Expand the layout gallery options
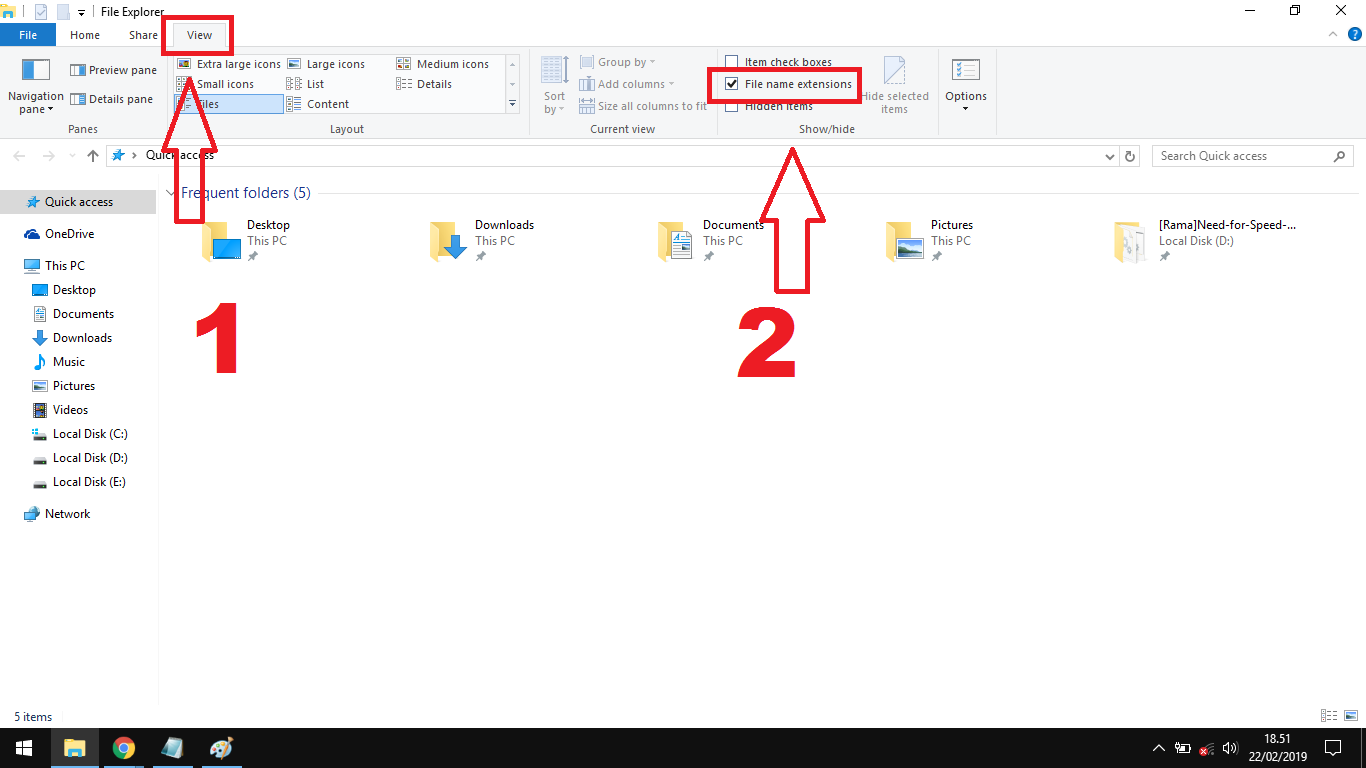The height and width of the screenshot is (768, 1366). pyautogui.click(x=512, y=104)
